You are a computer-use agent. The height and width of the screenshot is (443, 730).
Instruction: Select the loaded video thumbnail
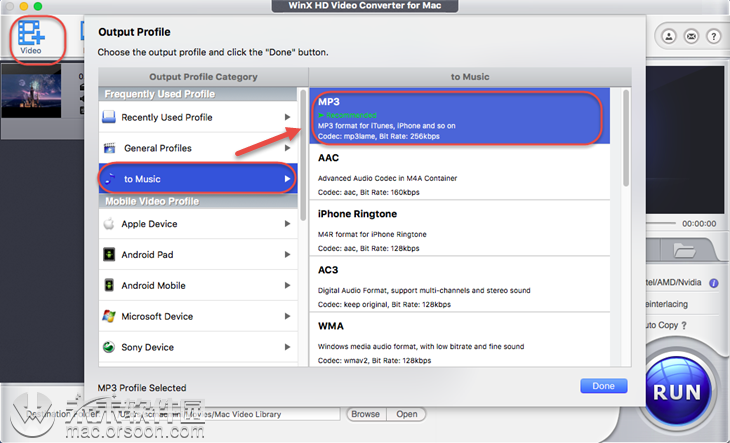[31, 91]
